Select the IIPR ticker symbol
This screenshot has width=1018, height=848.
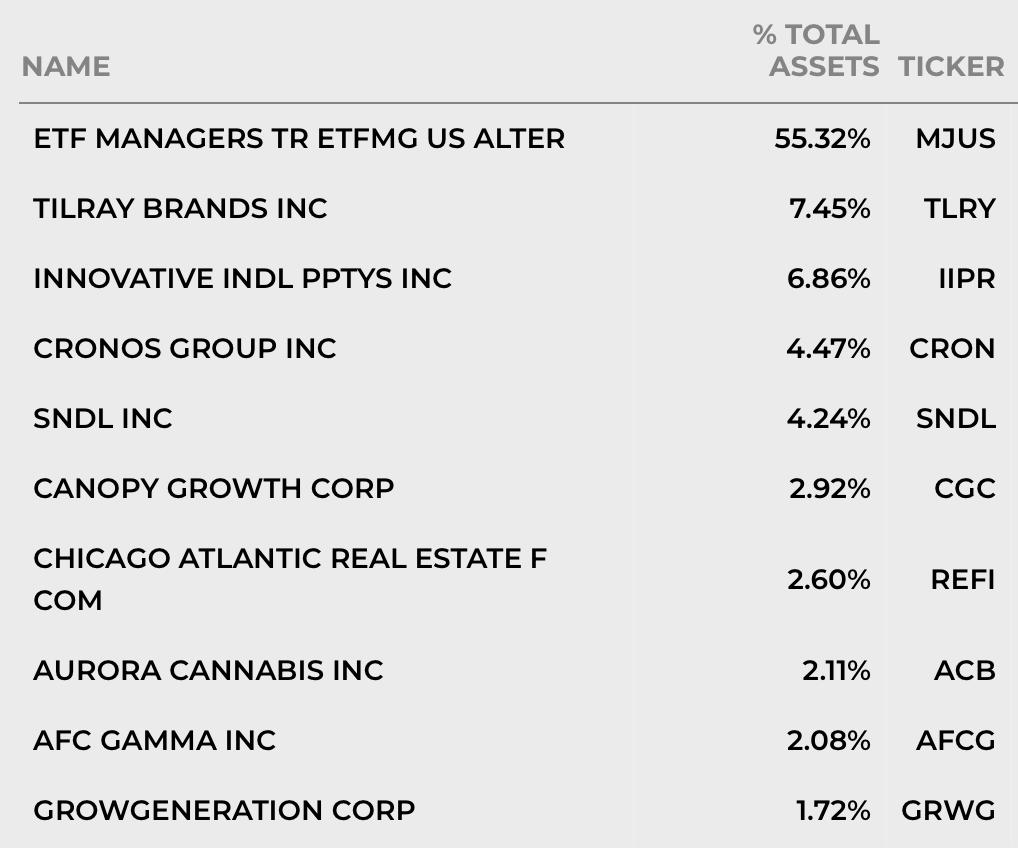pos(967,279)
